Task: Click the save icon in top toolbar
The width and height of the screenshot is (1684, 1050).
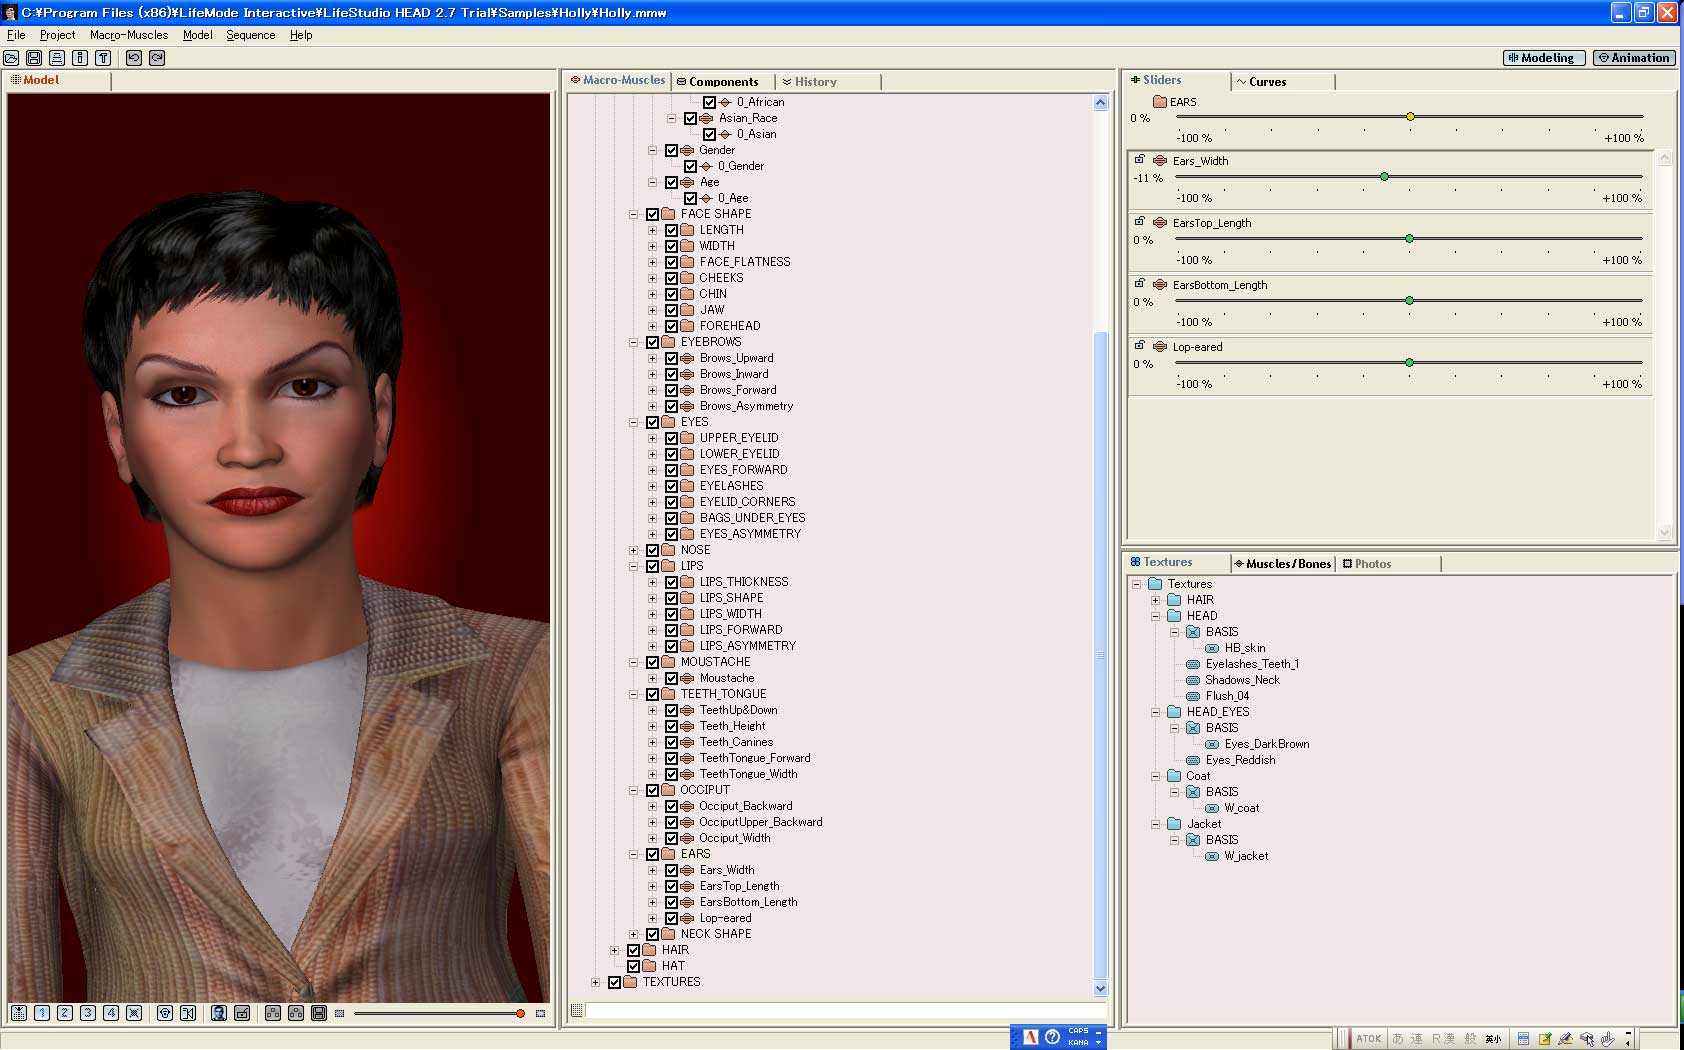Action: [34, 58]
